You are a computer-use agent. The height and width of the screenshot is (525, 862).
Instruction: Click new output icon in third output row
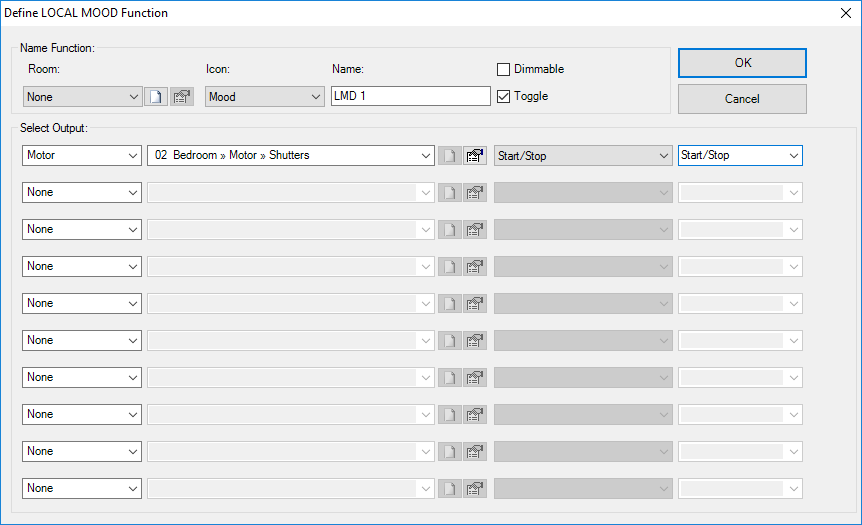[x=450, y=230]
